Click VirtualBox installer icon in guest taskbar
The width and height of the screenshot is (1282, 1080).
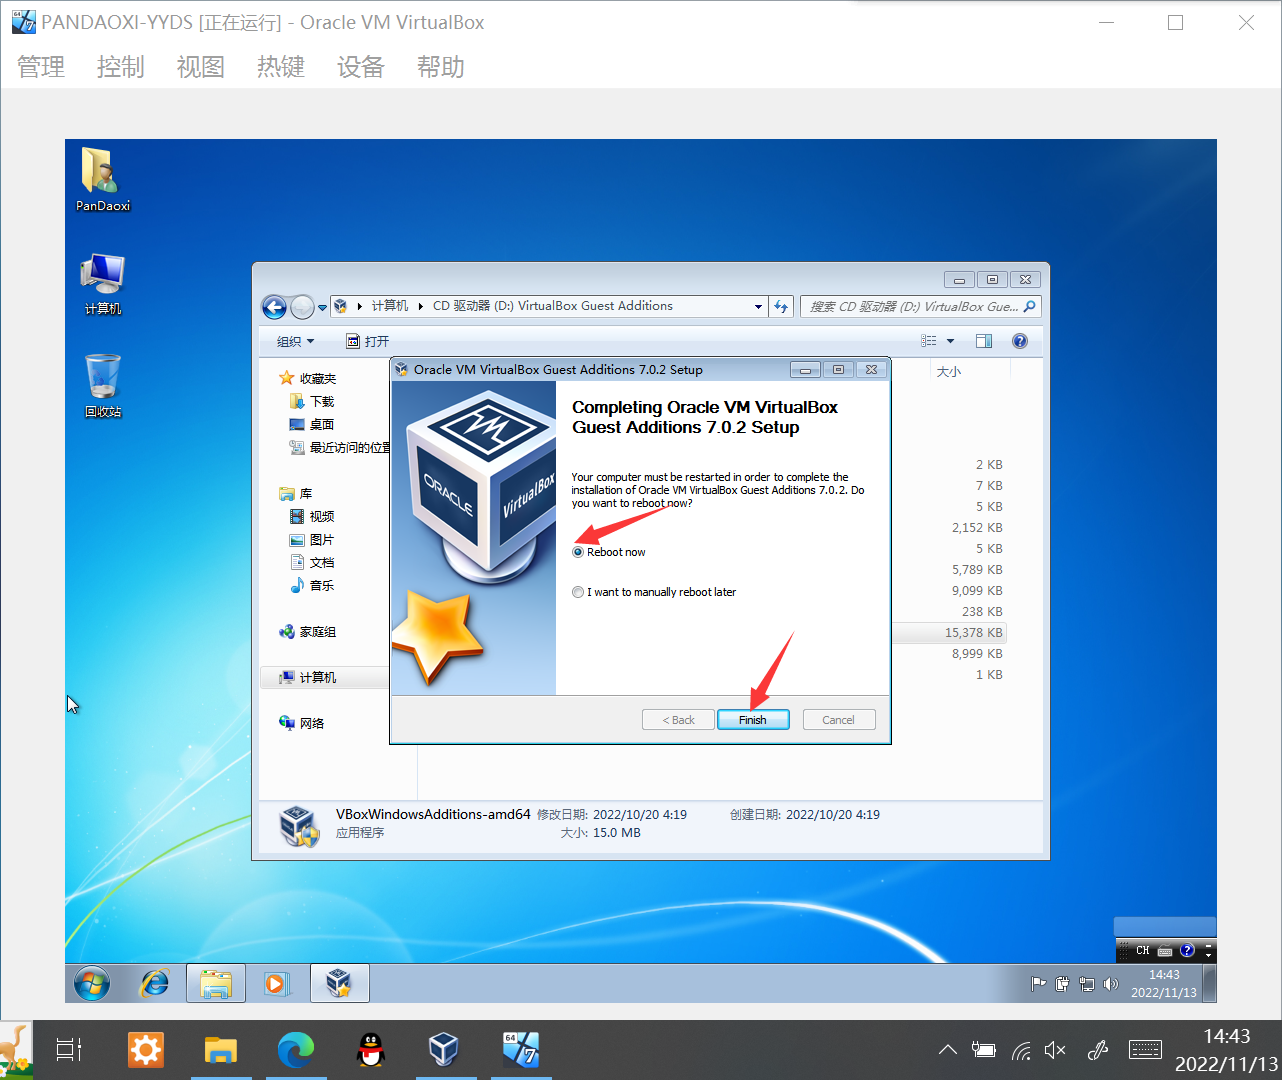point(340,984)
